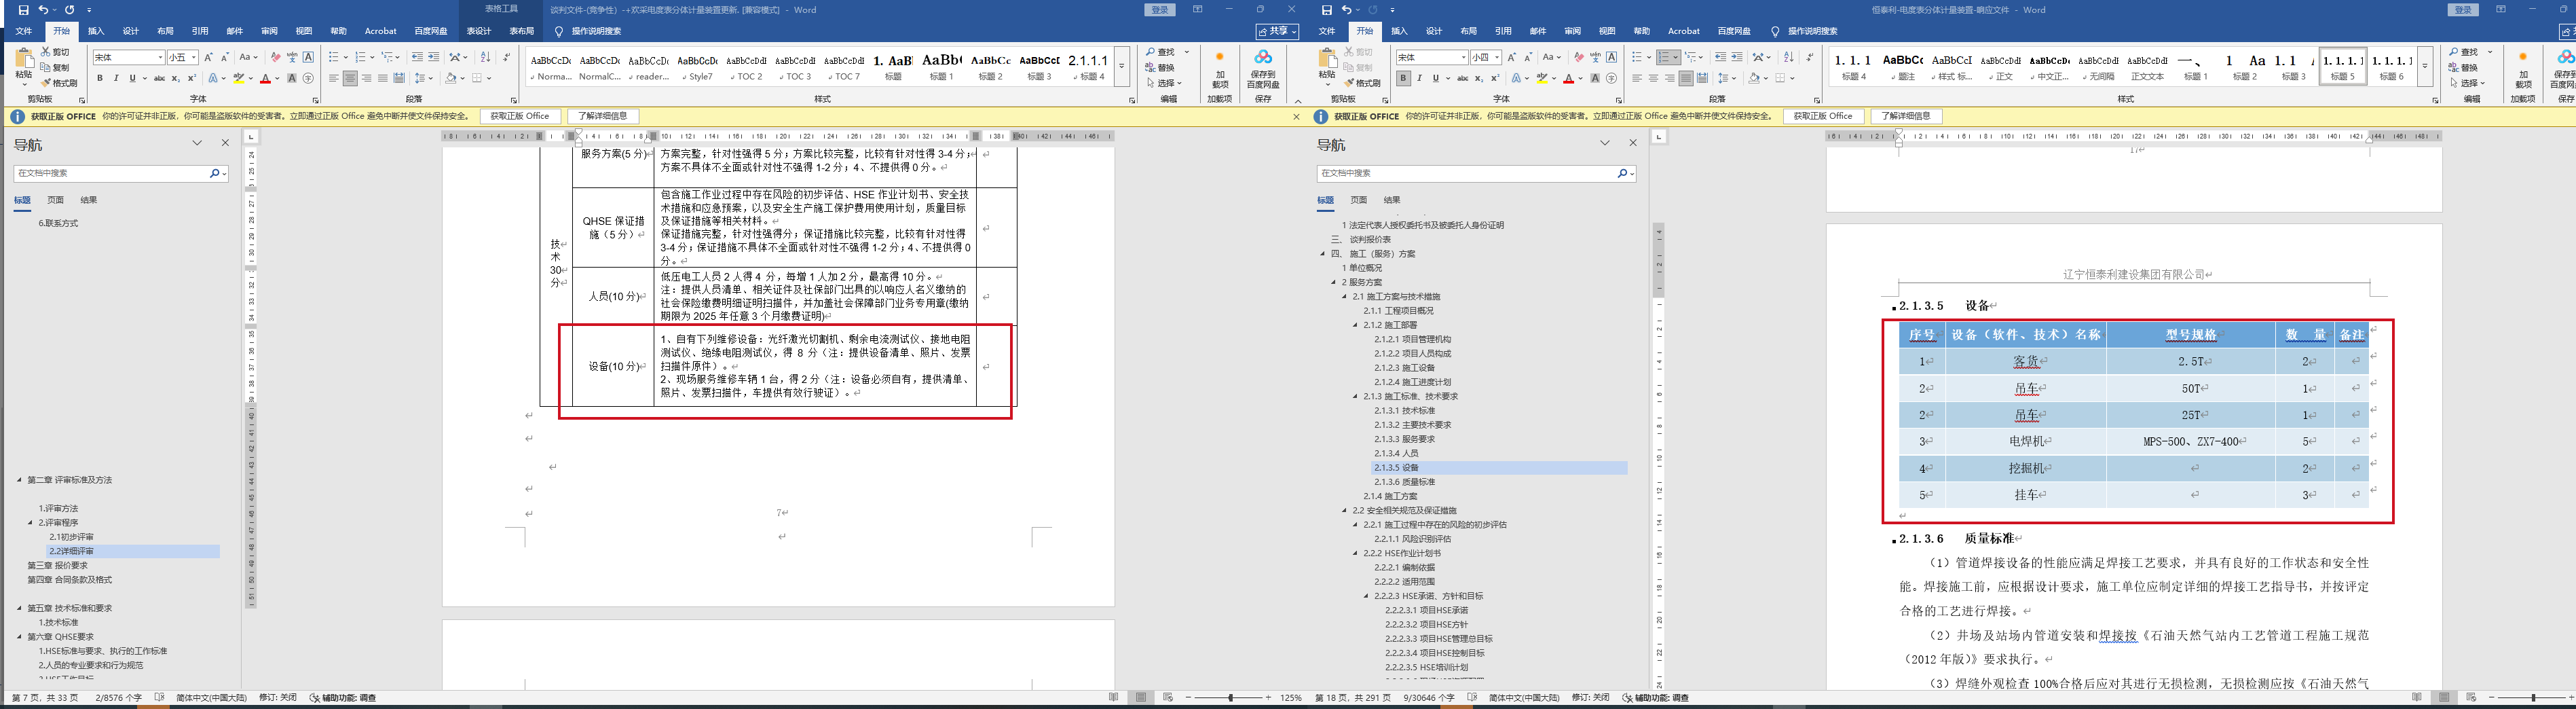This screenshot has height=709, width=2576.
Task: Collapse the 第二章 评审标准及方法 heading in left navigation
Action: (19, 480)
